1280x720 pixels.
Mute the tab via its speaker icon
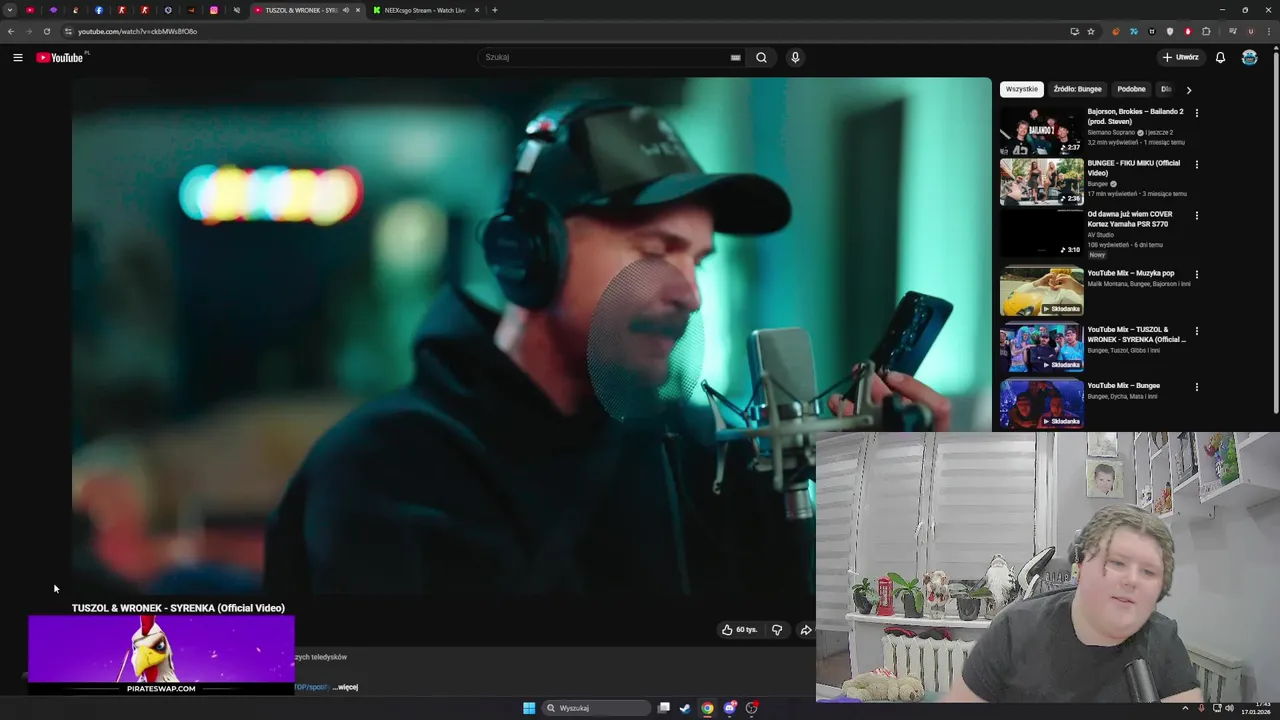point(346,10)
